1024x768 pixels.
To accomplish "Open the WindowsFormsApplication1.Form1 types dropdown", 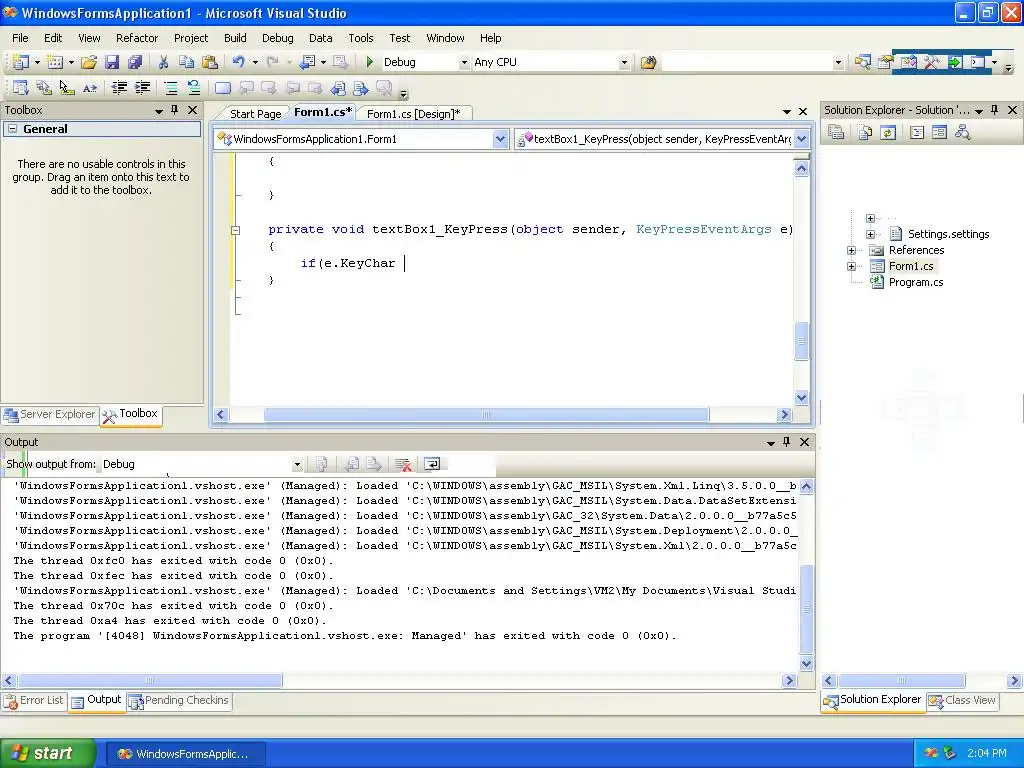I will pos(500,138).
